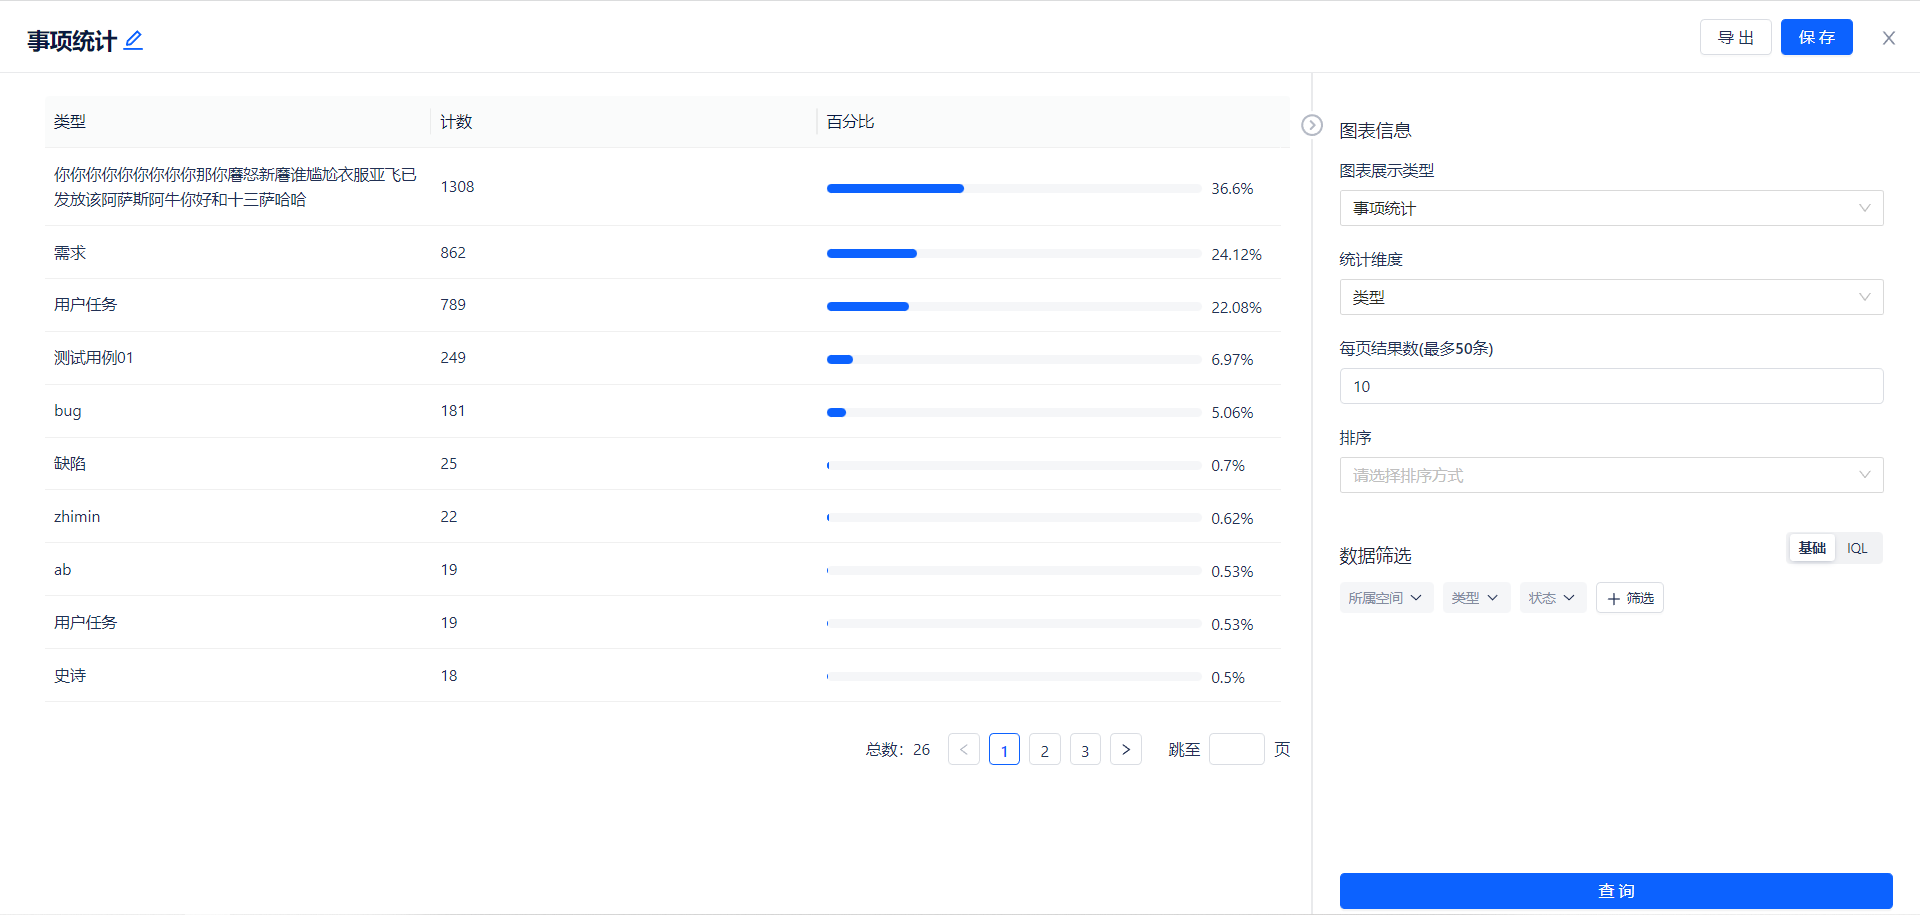Click the long 你你你 type name cell
This screenshot has height=915, width=1920.
[x=235, y=187]
